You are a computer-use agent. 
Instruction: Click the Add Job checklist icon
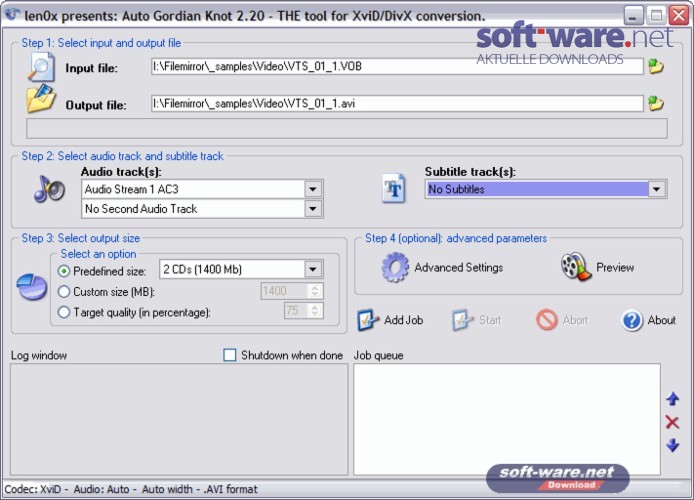368,320
